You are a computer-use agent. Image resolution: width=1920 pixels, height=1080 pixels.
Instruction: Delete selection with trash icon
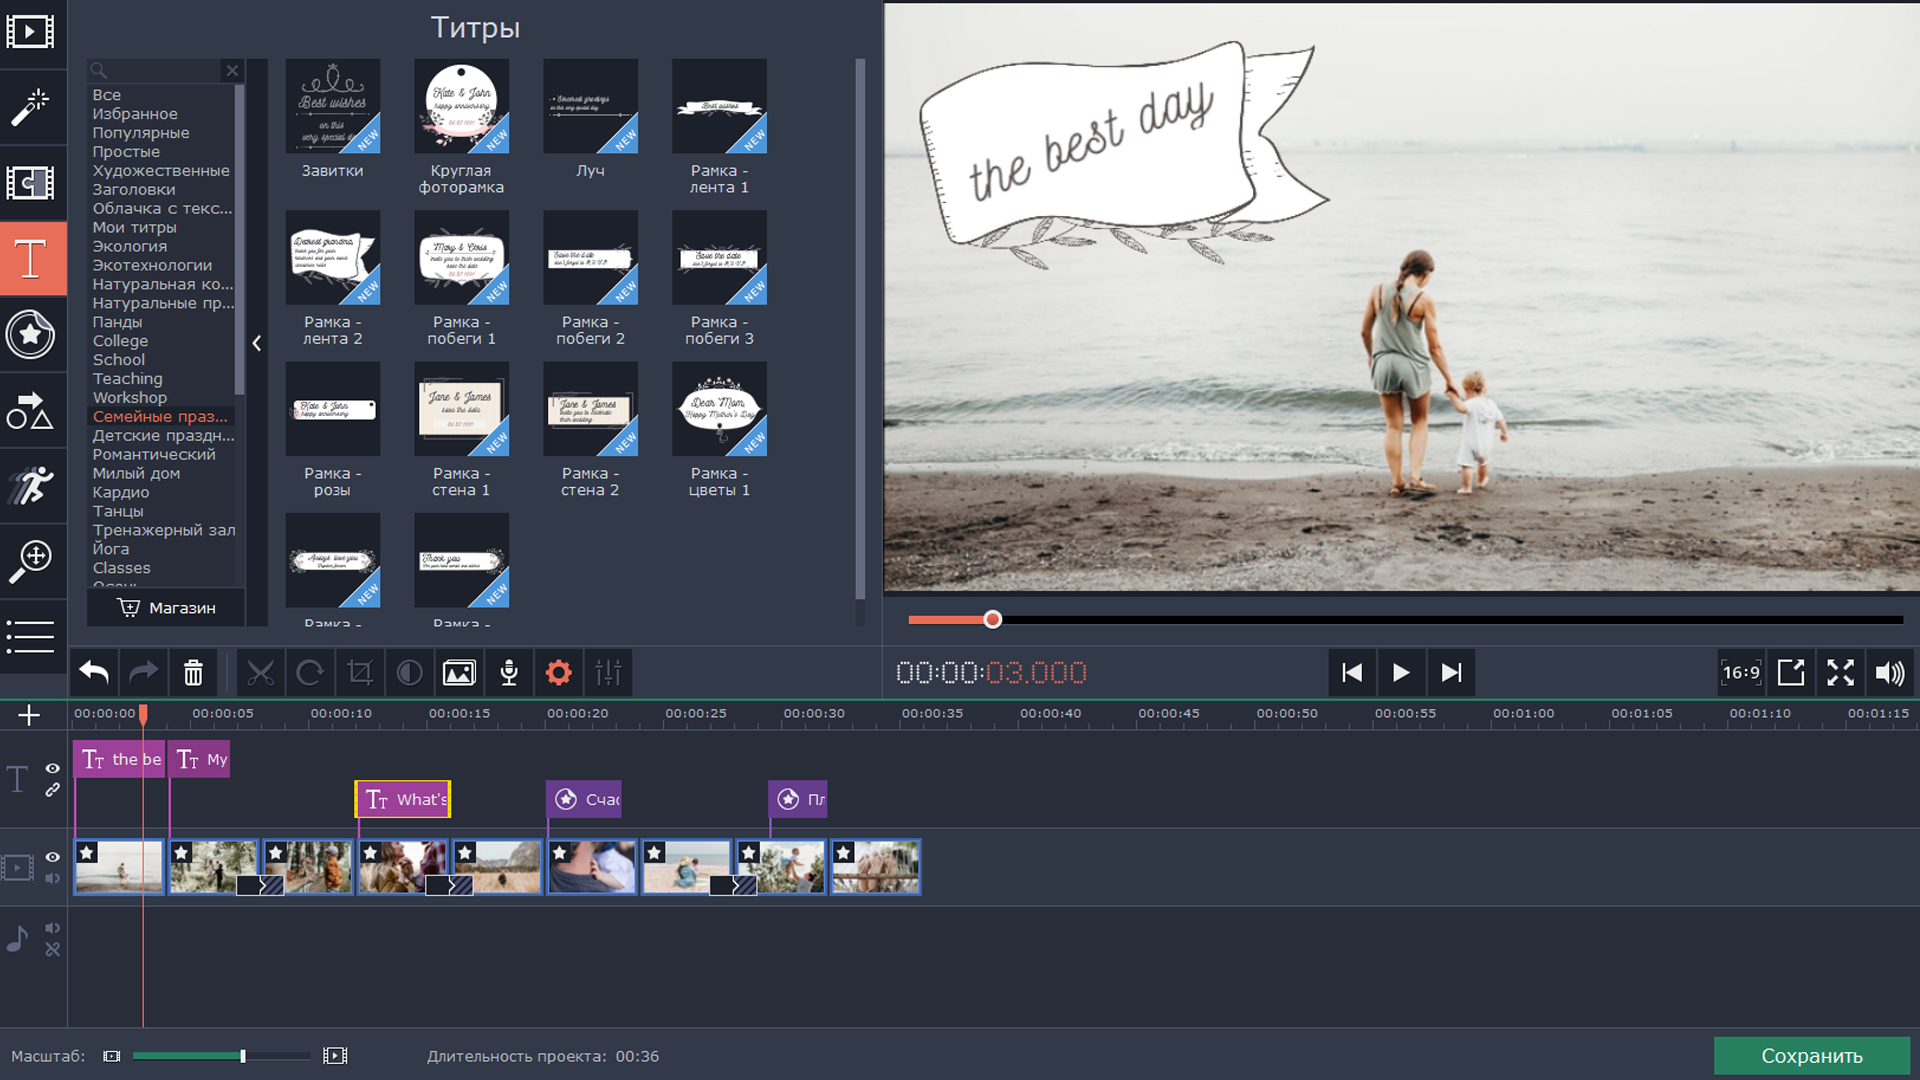pyautogui.click(x=193, y=673)
